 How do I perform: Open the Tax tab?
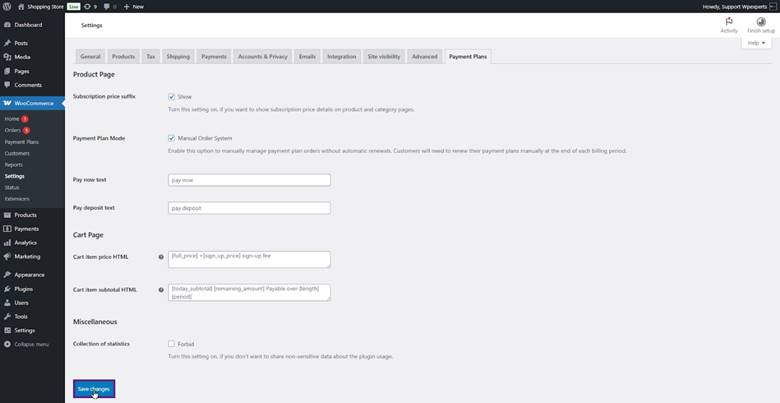(151, 57)
